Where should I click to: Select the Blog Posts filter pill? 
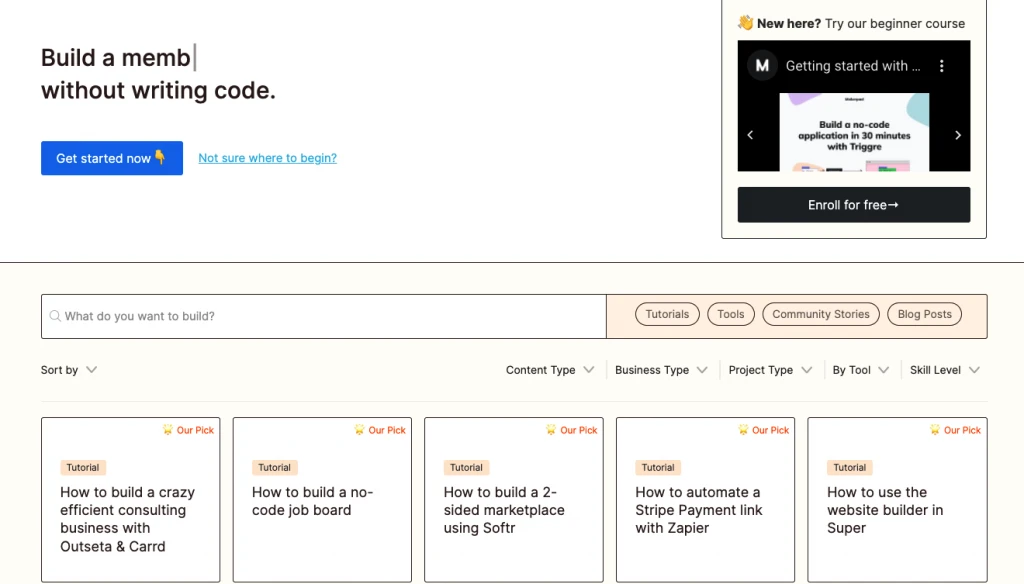click(x=924, y=314)
